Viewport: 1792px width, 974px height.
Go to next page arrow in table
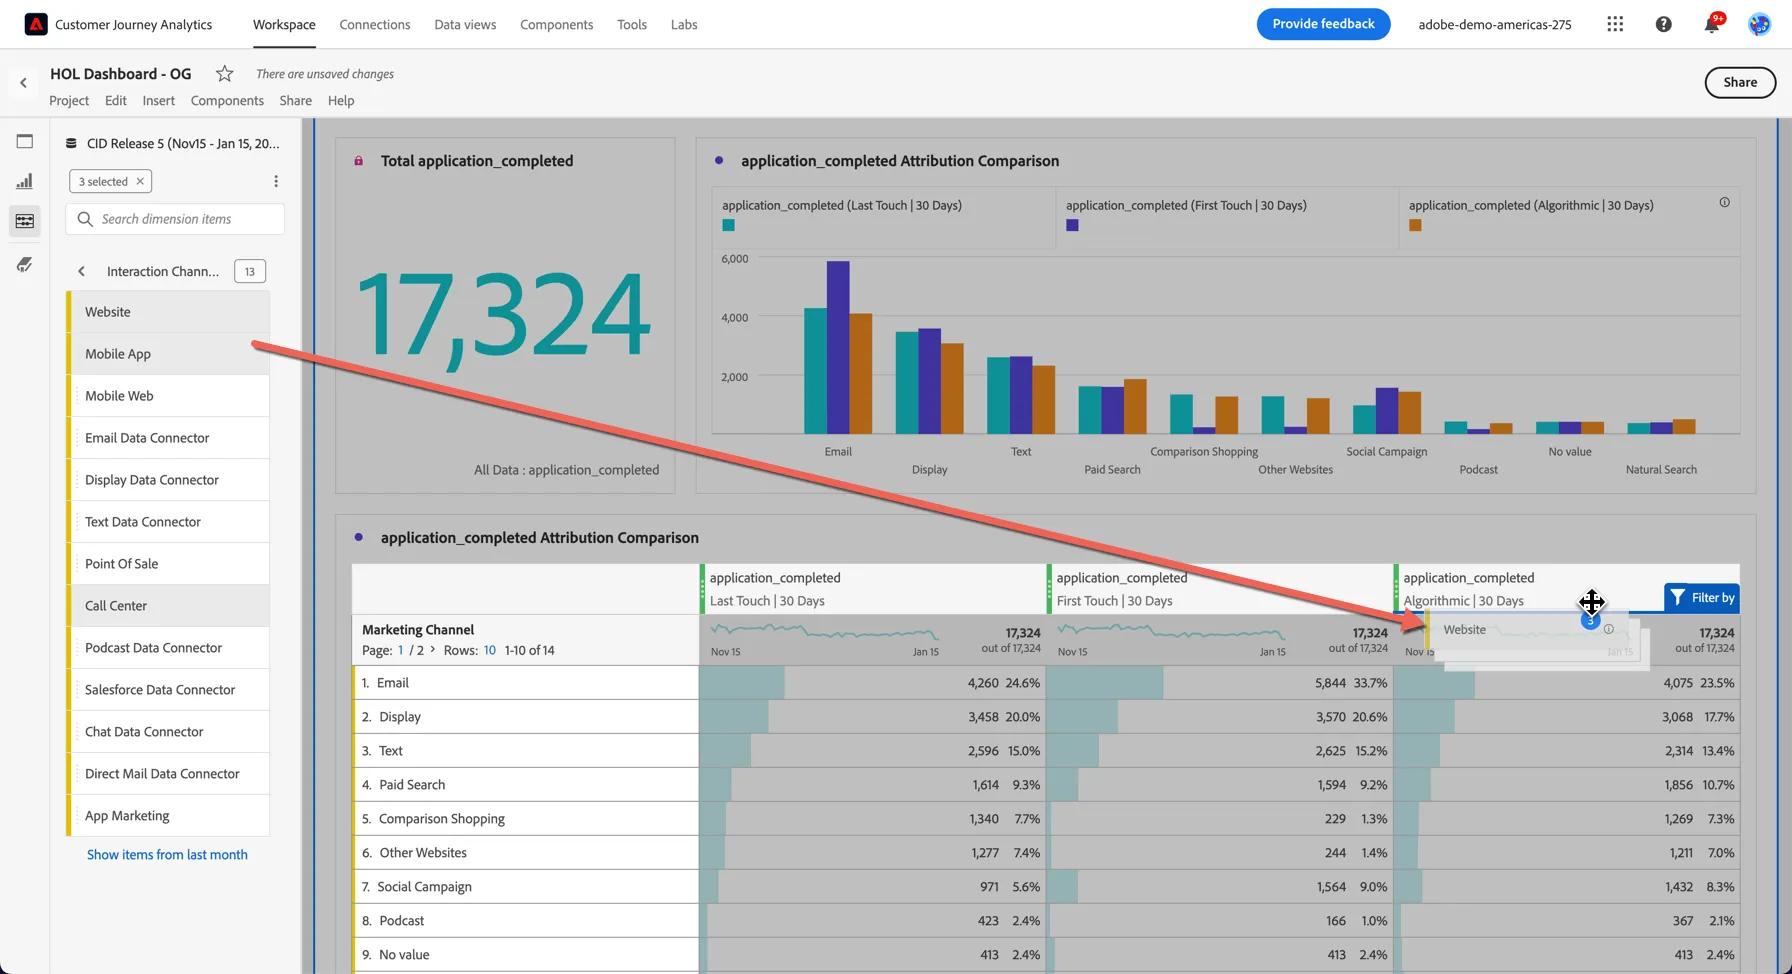tap(433, 649)
